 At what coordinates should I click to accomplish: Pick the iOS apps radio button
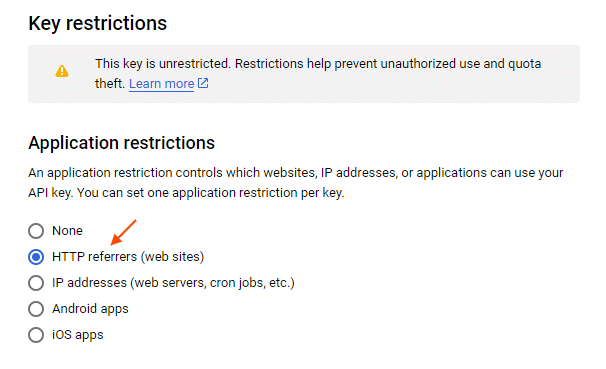36,335
